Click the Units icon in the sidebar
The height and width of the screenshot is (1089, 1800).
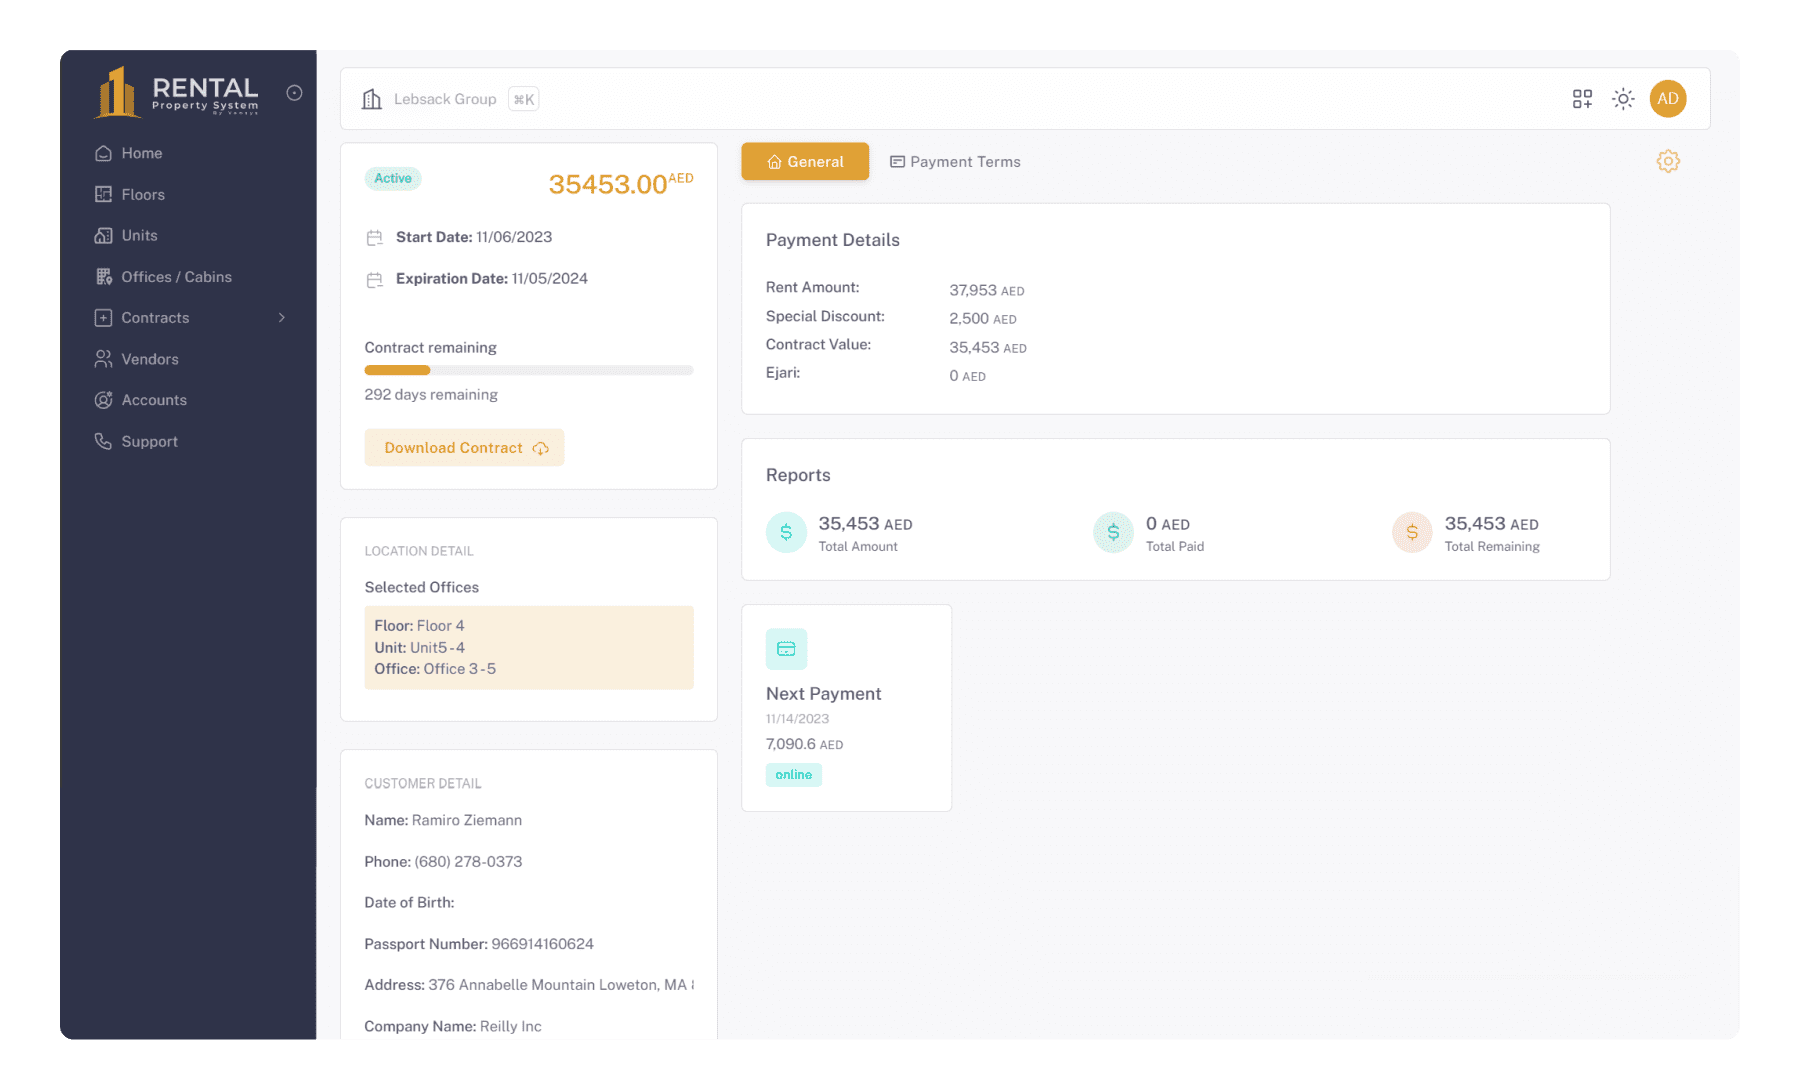tap(103, 235)
